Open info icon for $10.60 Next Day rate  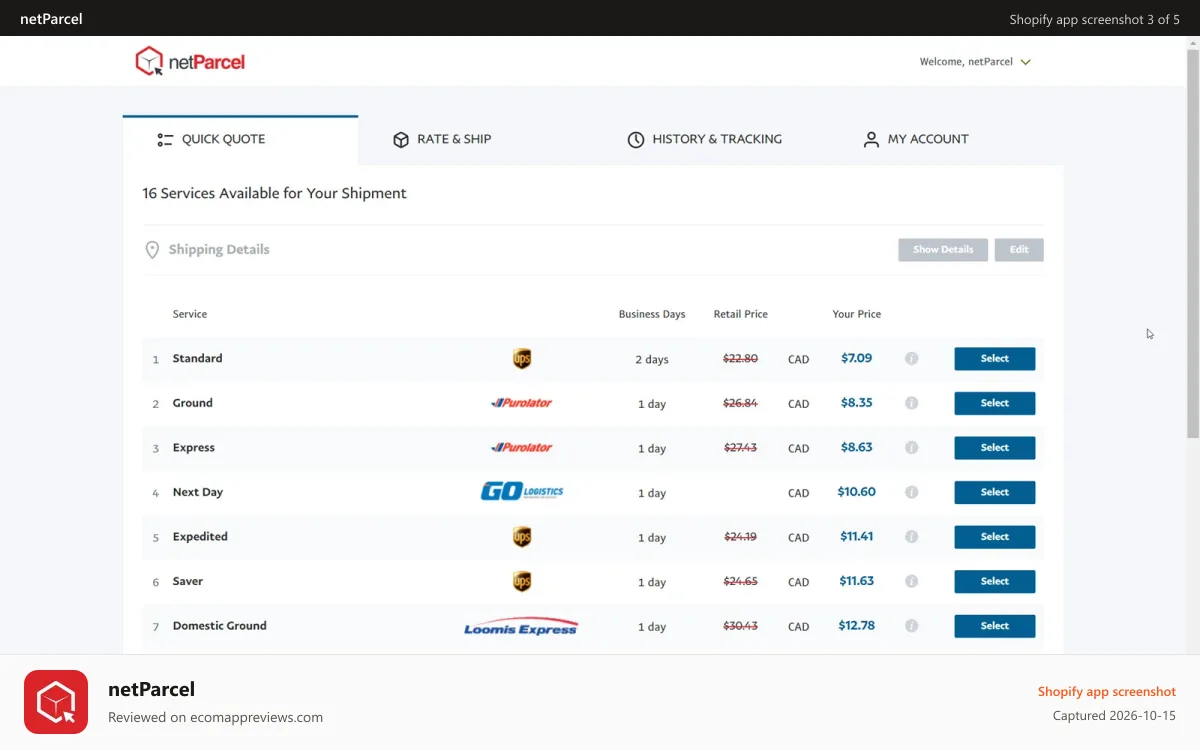pyautogui.click(x=911, y=492)
